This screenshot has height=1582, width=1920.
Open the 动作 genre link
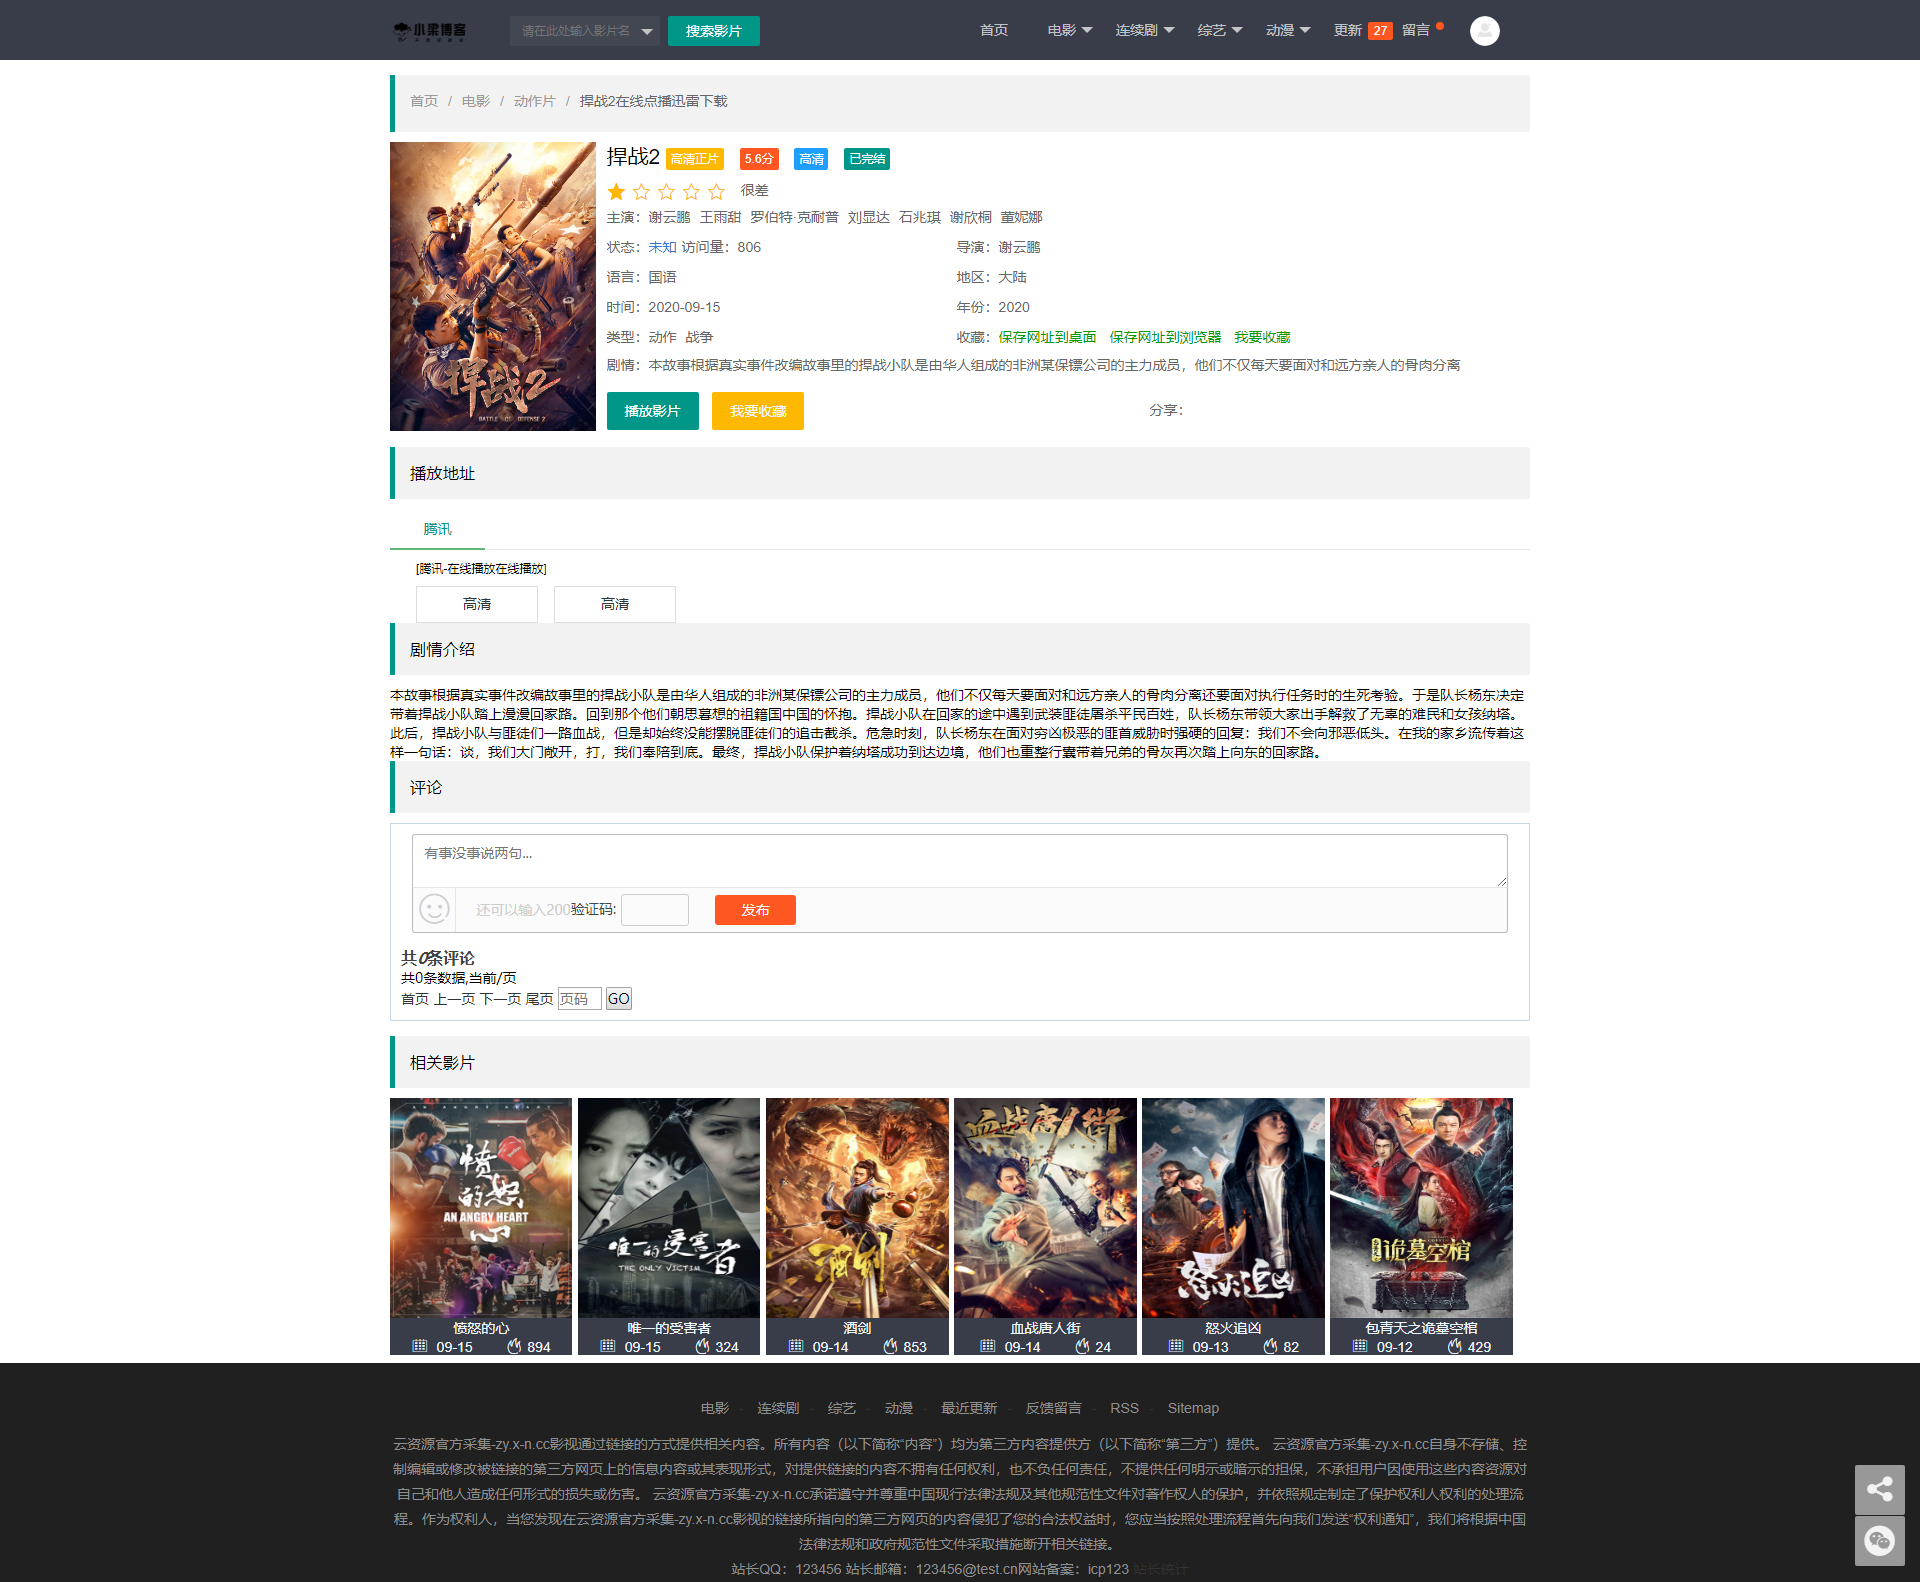click(662, 337)
